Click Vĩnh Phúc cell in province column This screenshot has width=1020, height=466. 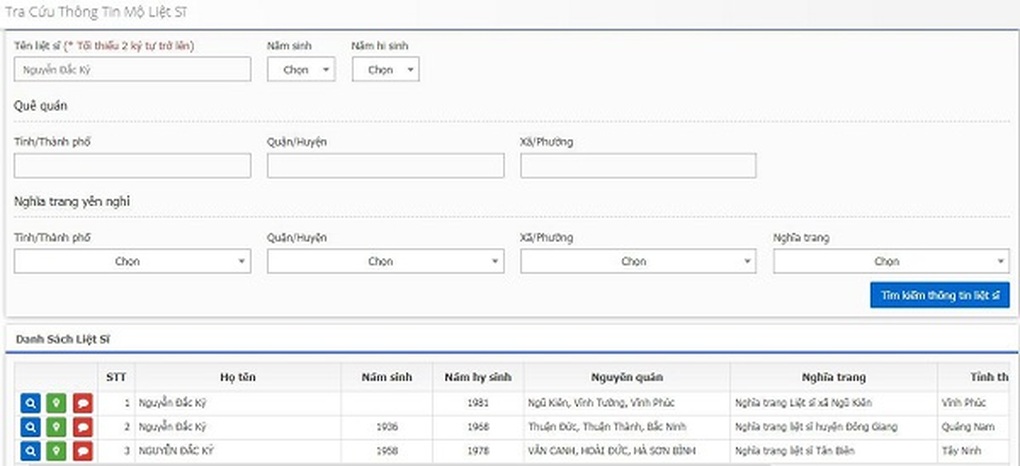(974, 404)
